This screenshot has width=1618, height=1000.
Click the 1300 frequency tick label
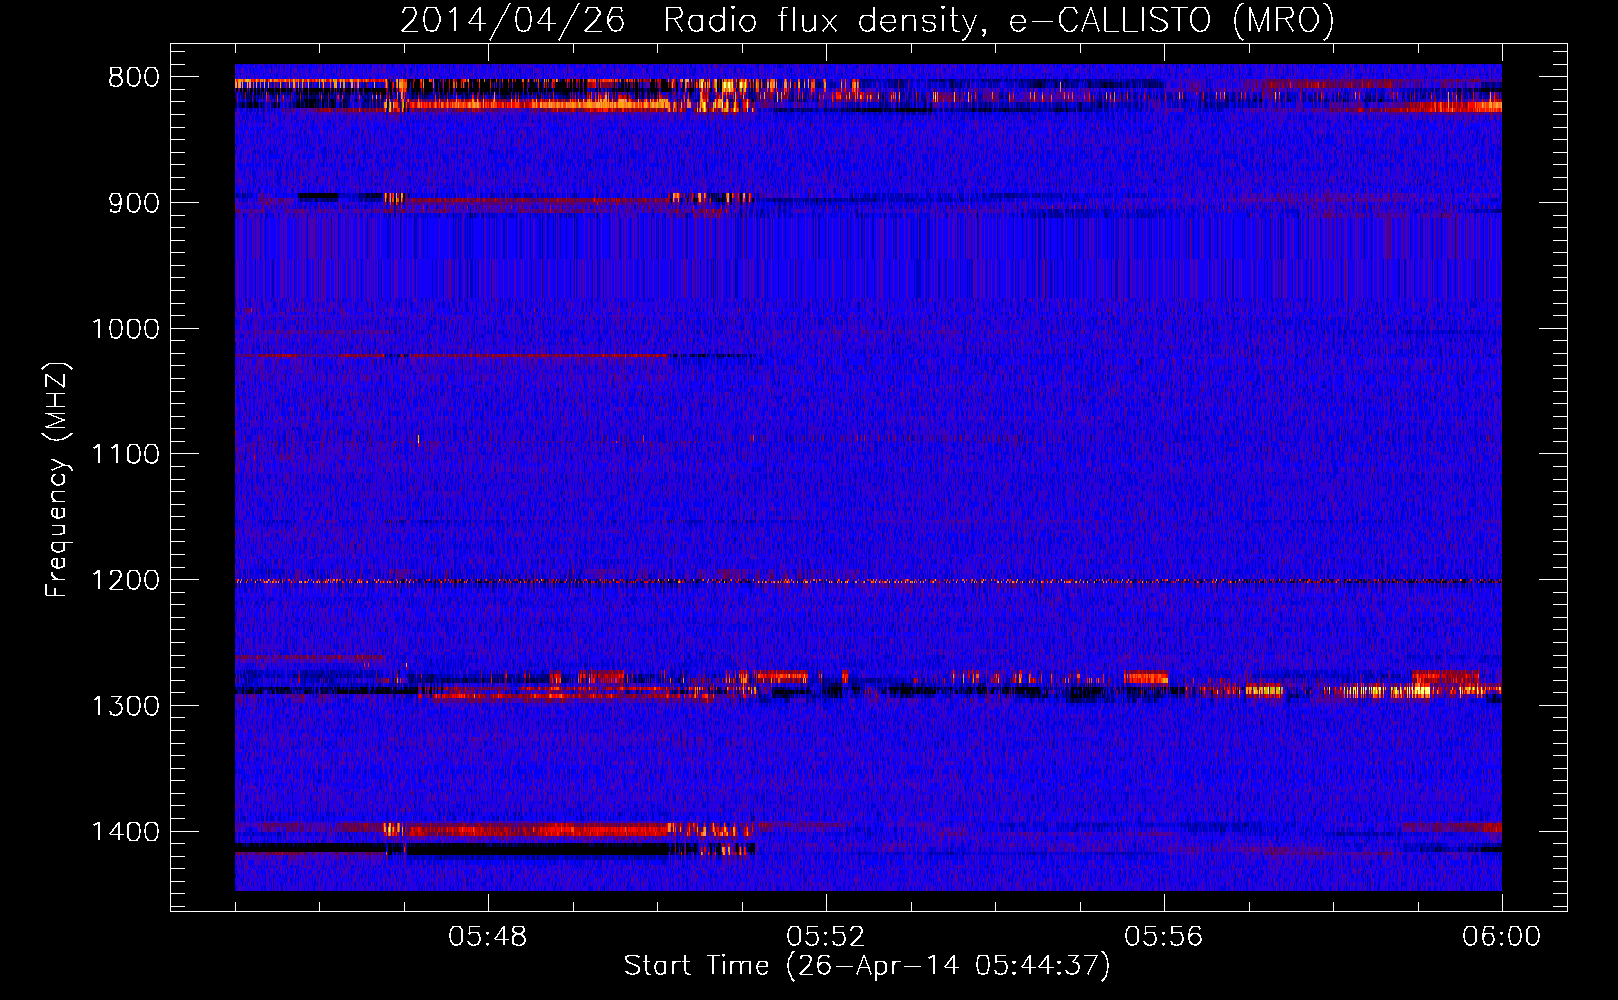pyautogui.click(x=125, y=706)
